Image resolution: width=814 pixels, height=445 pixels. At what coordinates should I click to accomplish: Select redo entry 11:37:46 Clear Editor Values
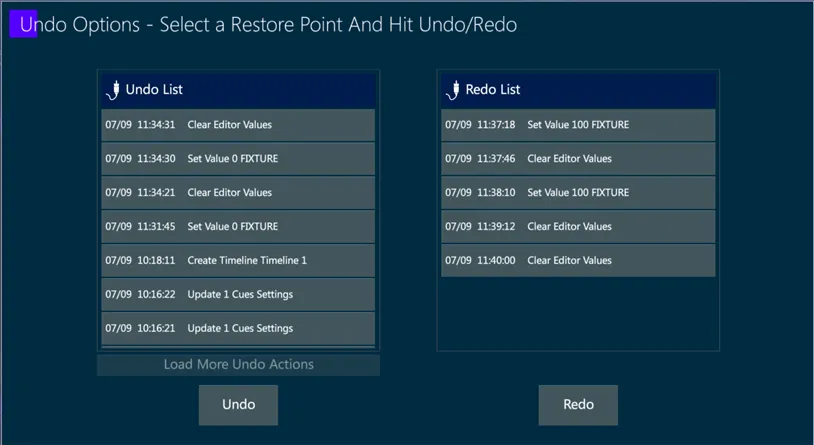[x=578, y=158]
